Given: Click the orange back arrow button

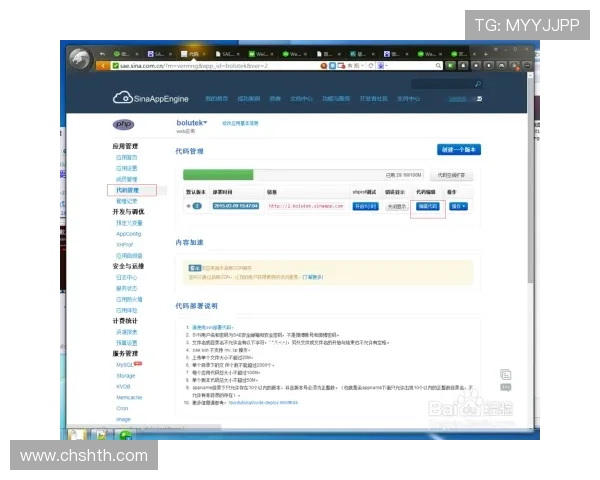Looking at the screenshot, I should 102,66.
